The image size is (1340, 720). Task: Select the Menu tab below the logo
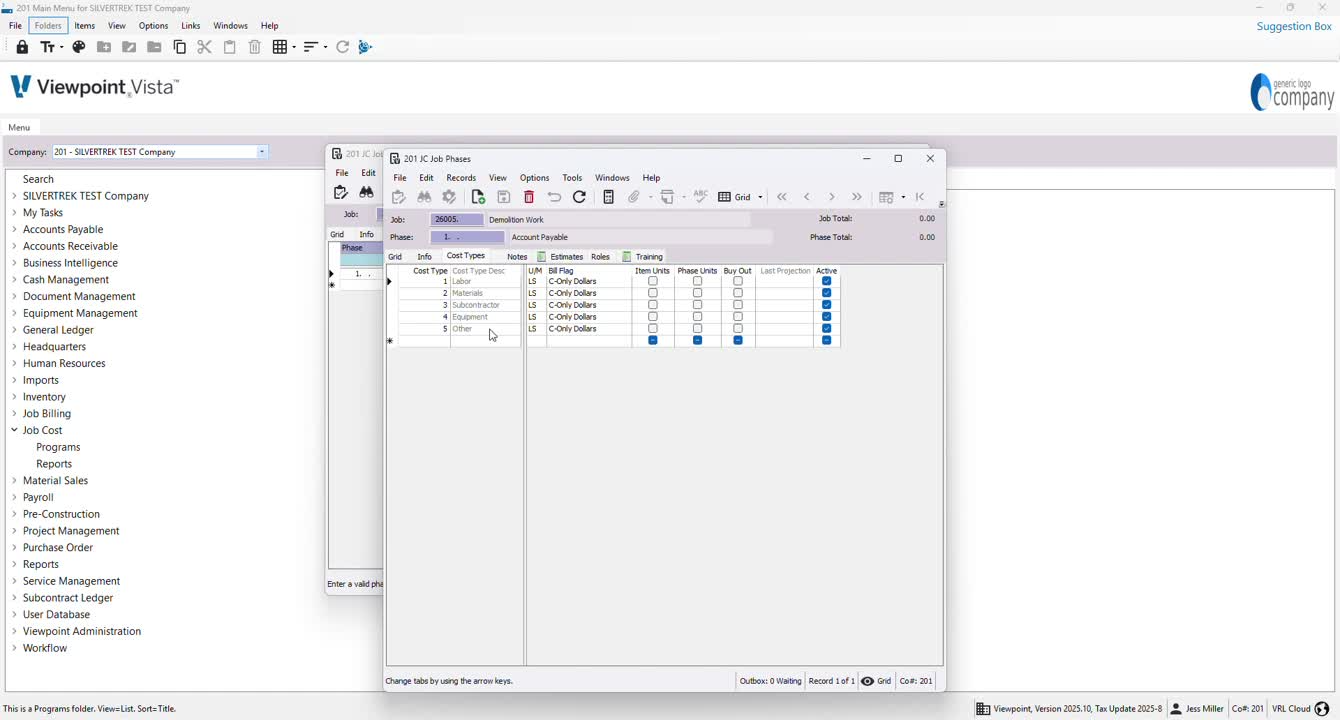(19, 128)
